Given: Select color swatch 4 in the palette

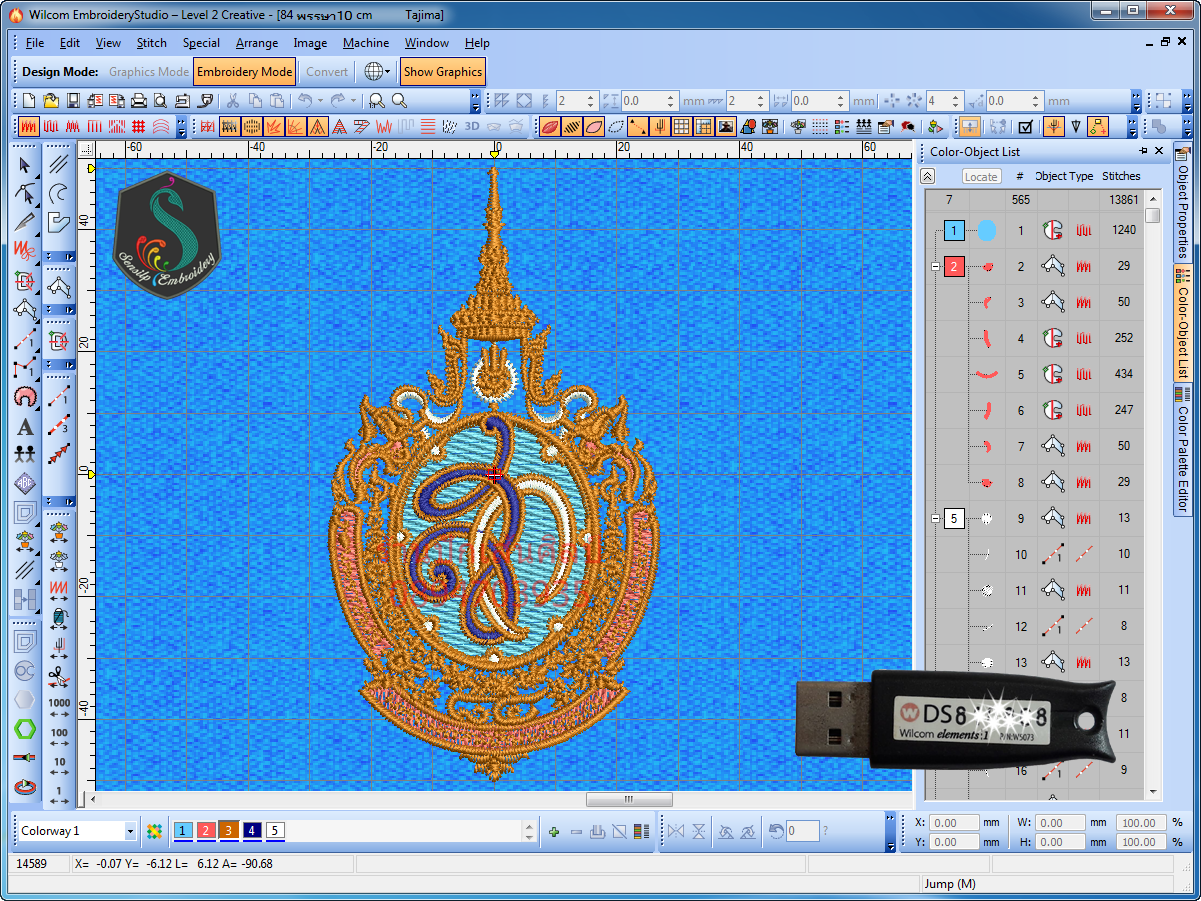Looking at the screenshot, I should click(x=252, y=831).
